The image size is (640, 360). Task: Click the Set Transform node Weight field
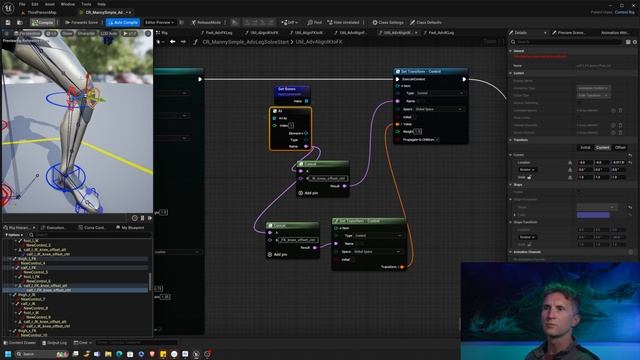pos(418,131)
